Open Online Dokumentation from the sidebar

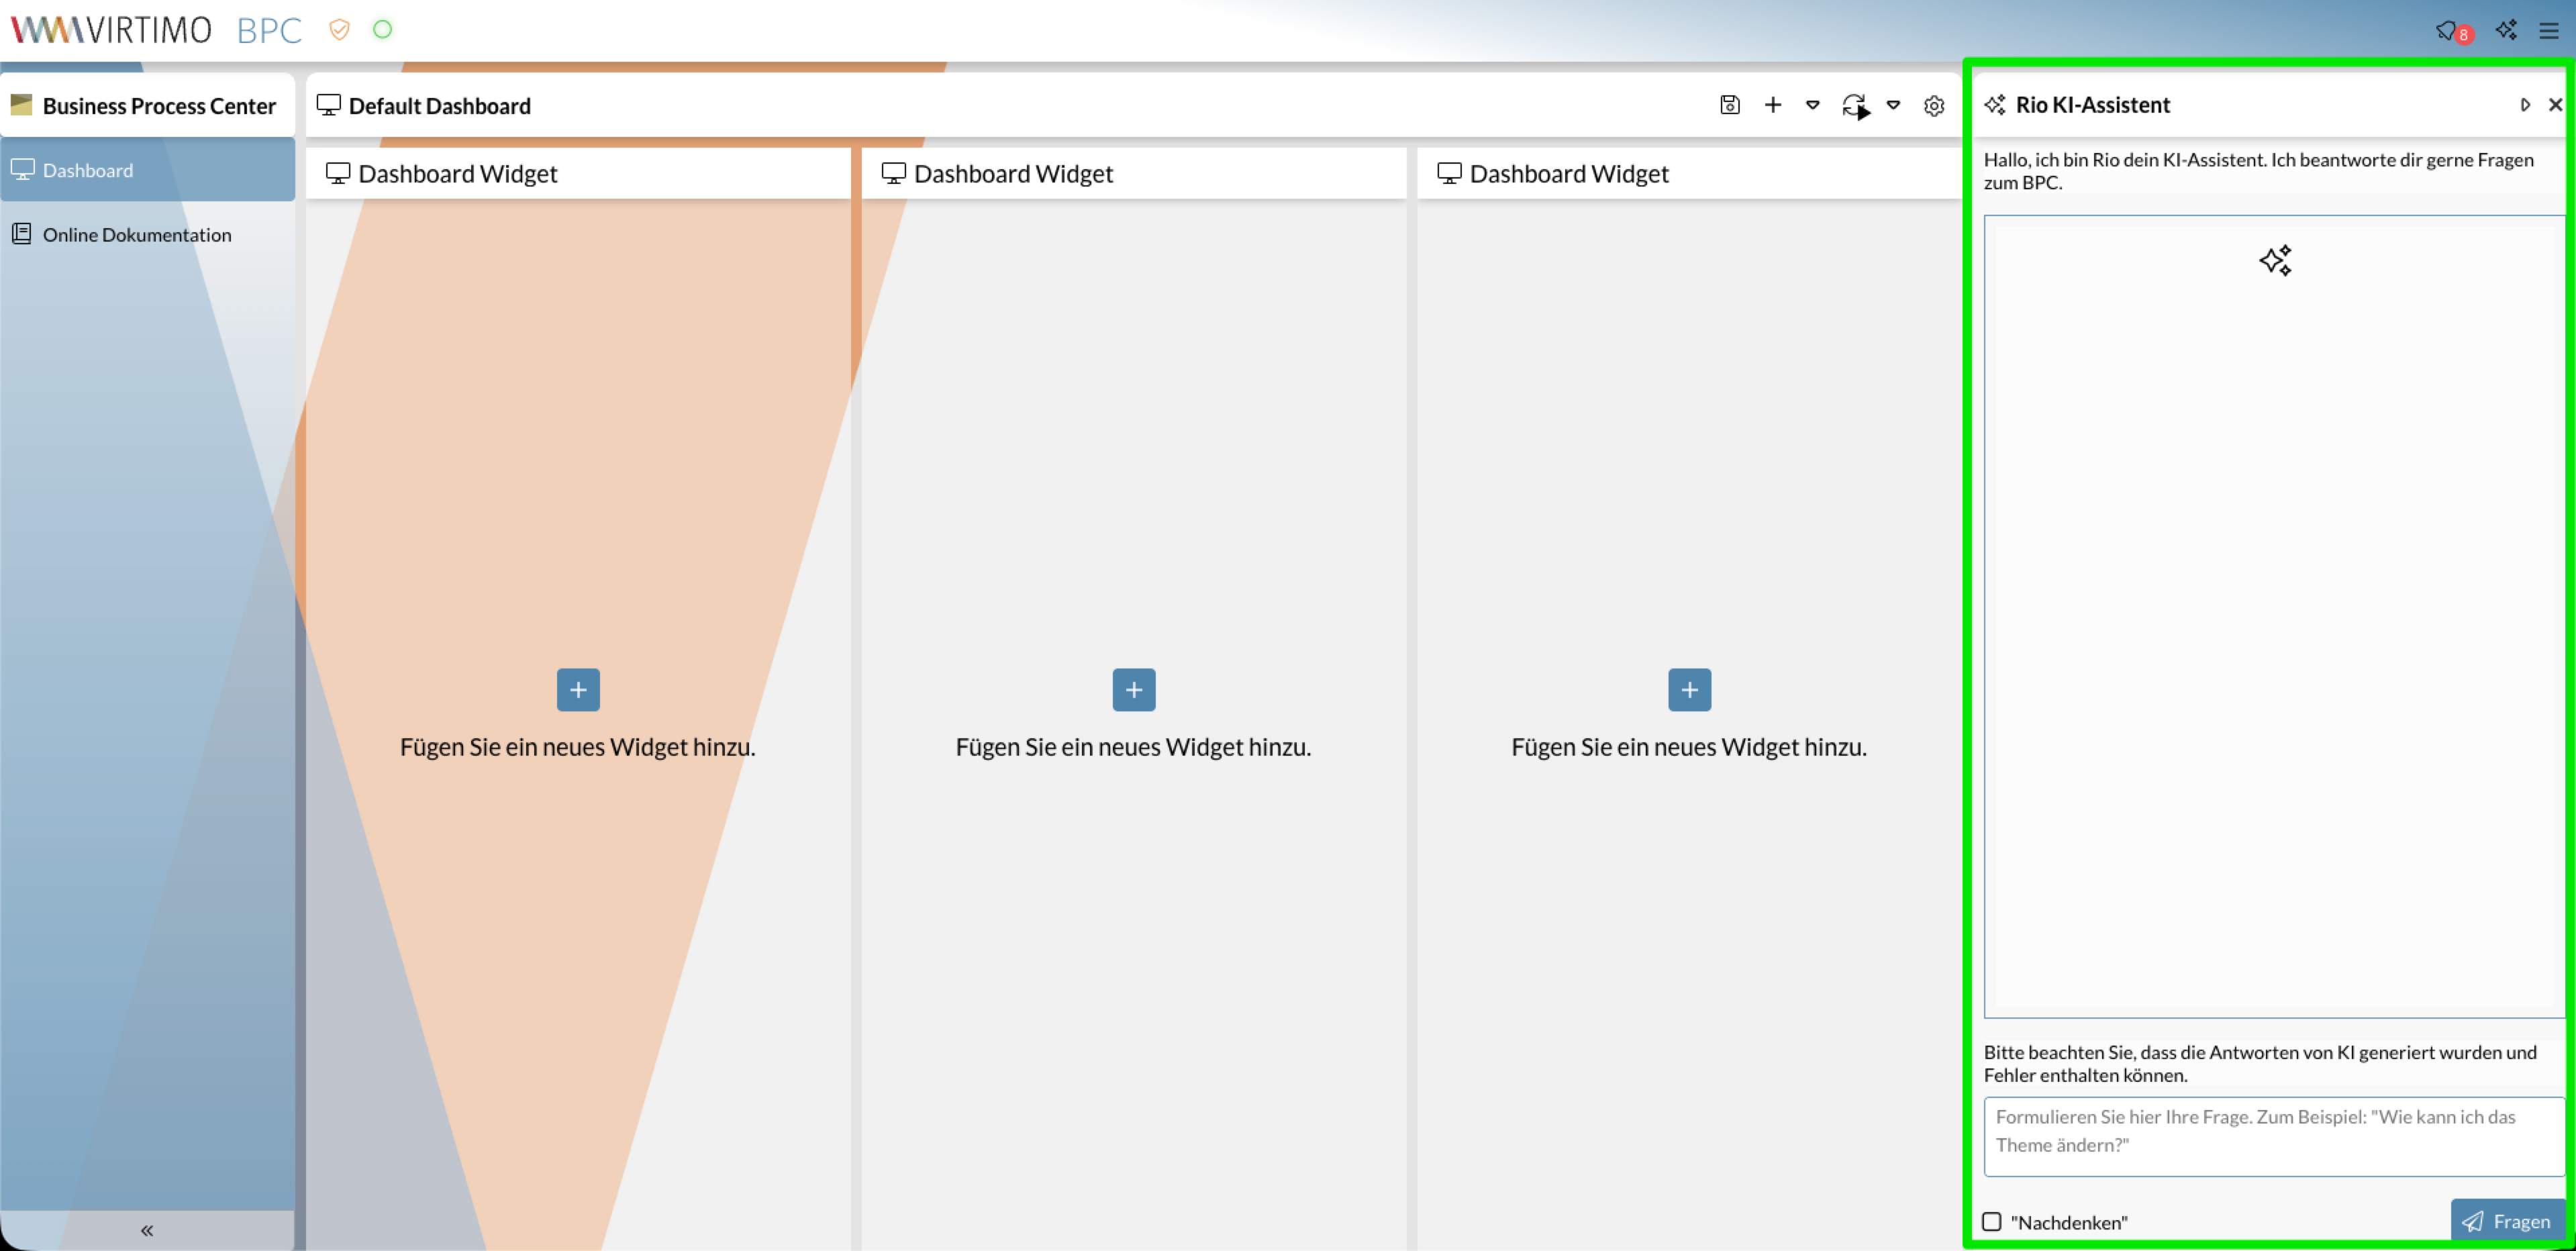point(137,235)
